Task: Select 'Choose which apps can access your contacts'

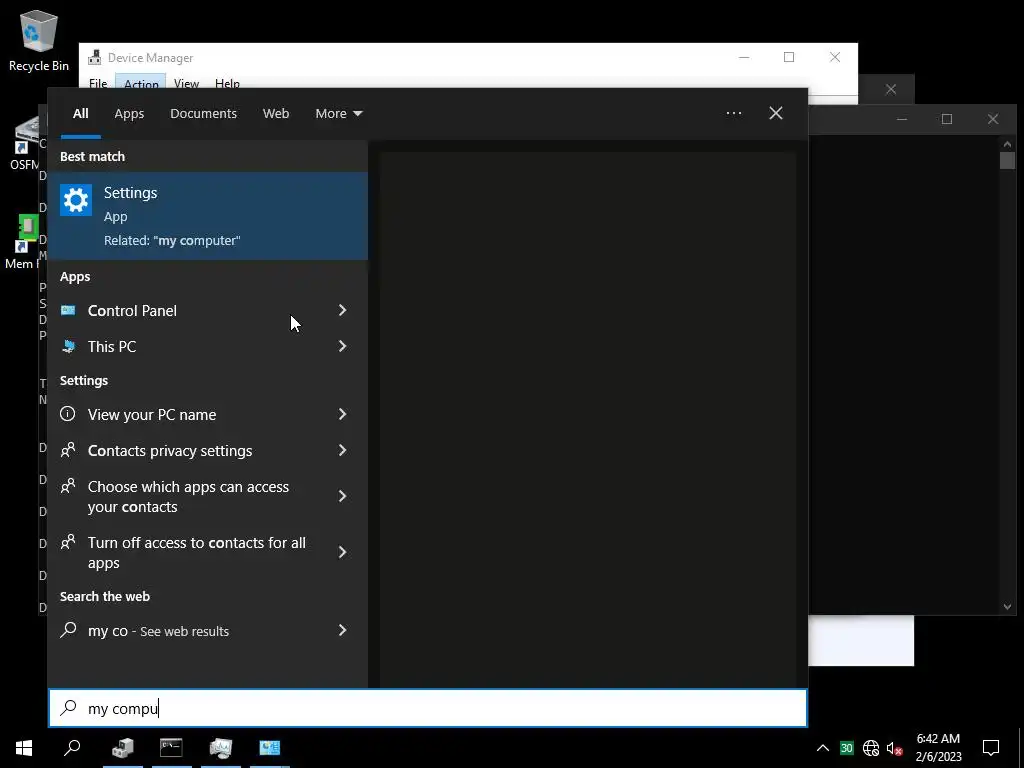Action: [x=208, y=496]
